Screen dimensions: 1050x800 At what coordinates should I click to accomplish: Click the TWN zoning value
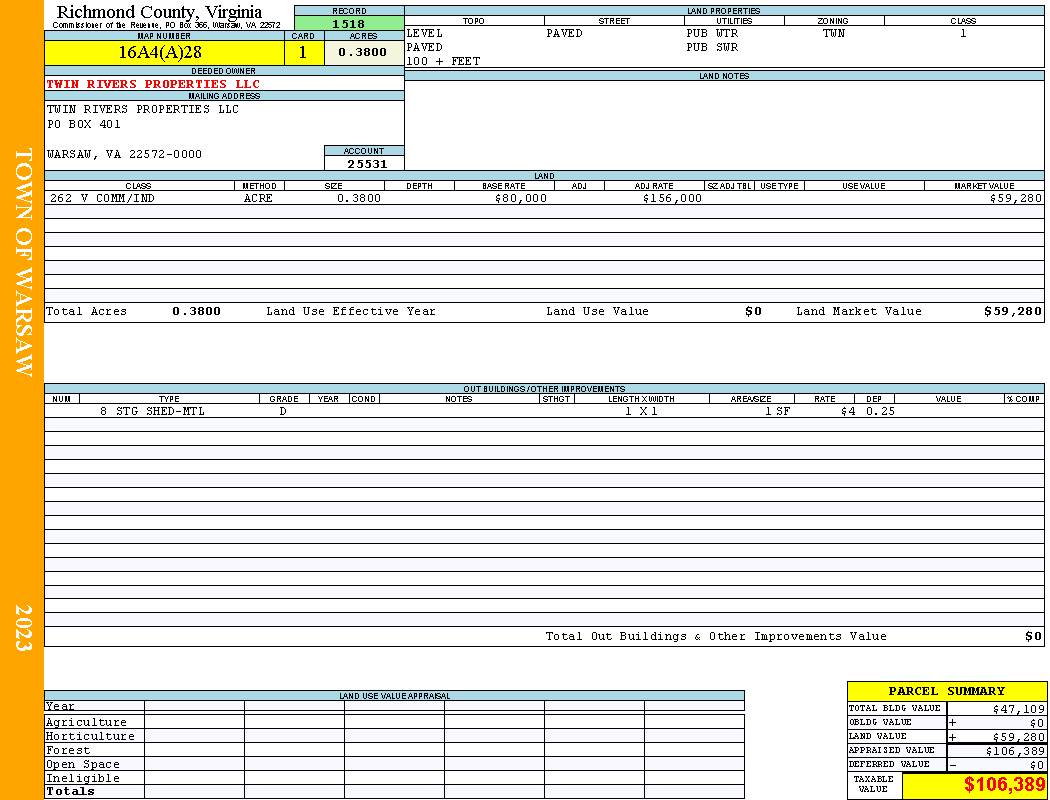pos(834,33)
